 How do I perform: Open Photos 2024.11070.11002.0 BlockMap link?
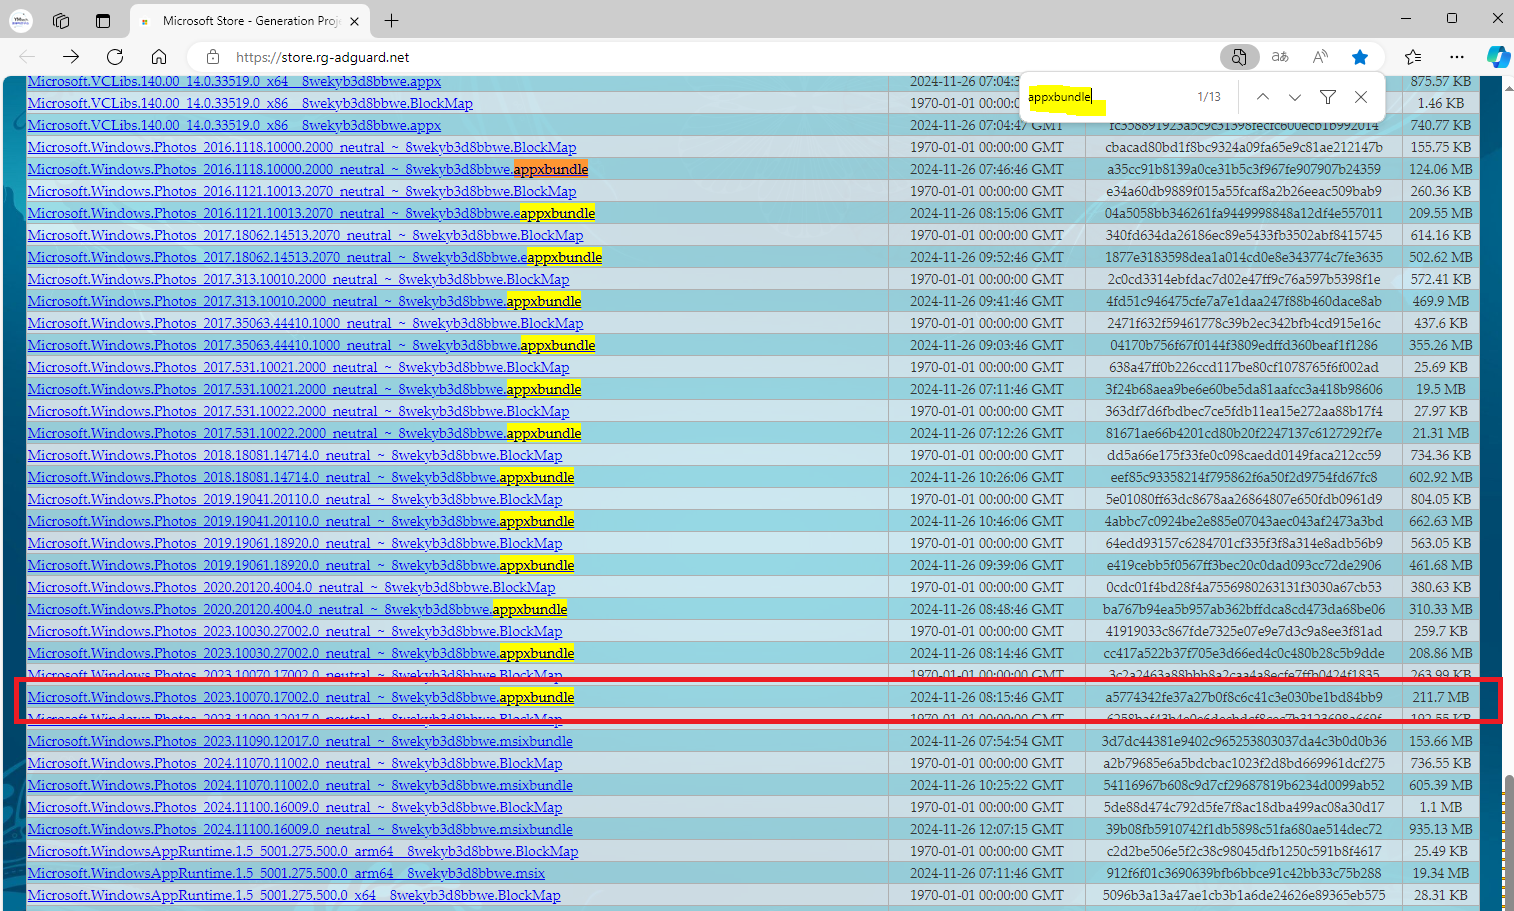click(x=295, y=763)
